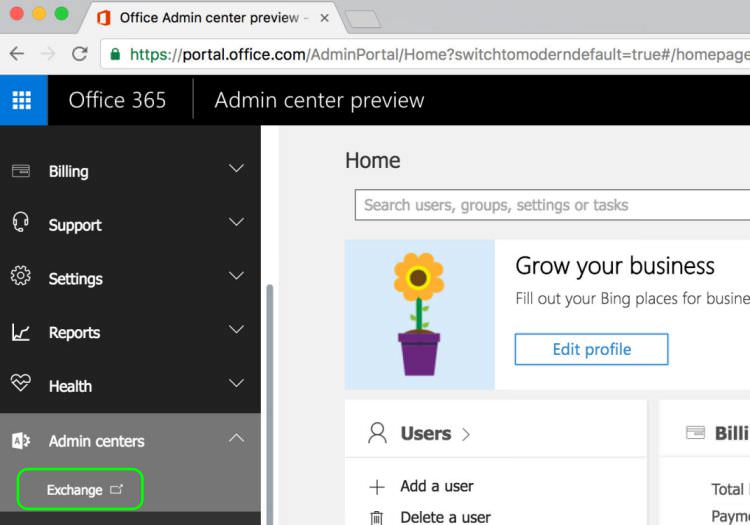Screen dimensions: 750x525
Task: Reload the page with refresh icon
Action: (x=80, y=54)
